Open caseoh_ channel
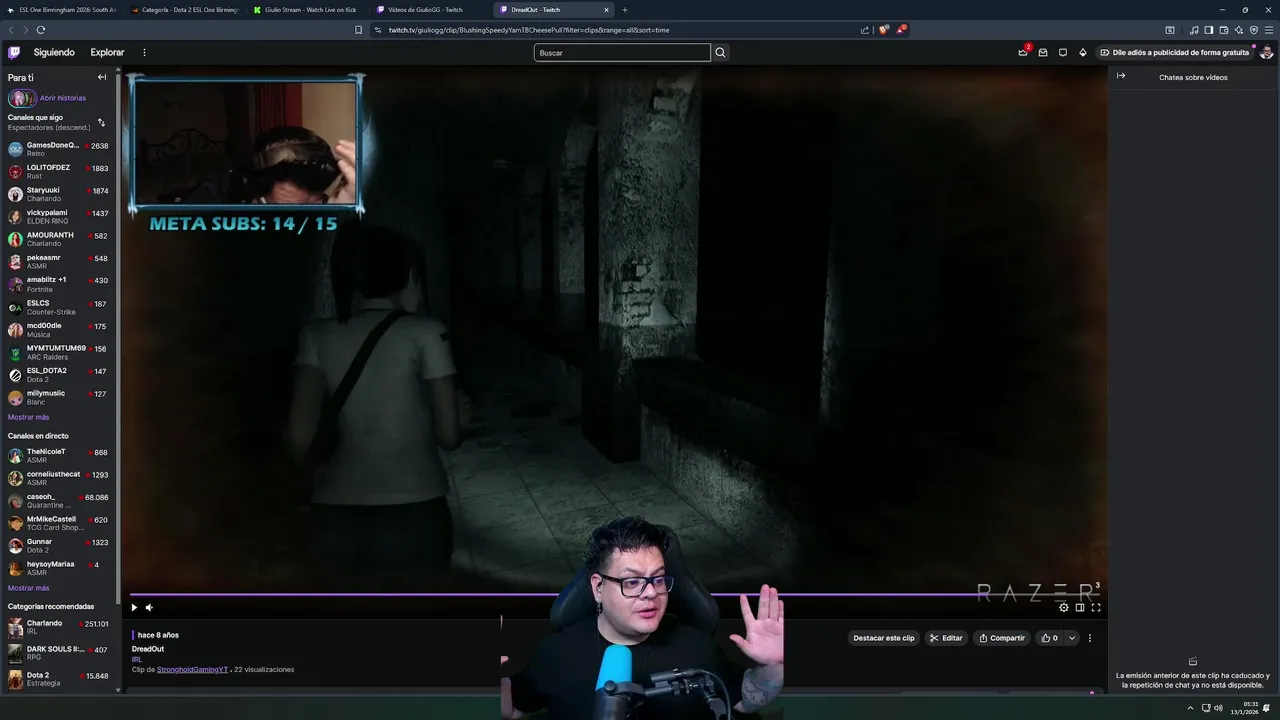Screen dimensions: 1280x720 pos(60,500)
